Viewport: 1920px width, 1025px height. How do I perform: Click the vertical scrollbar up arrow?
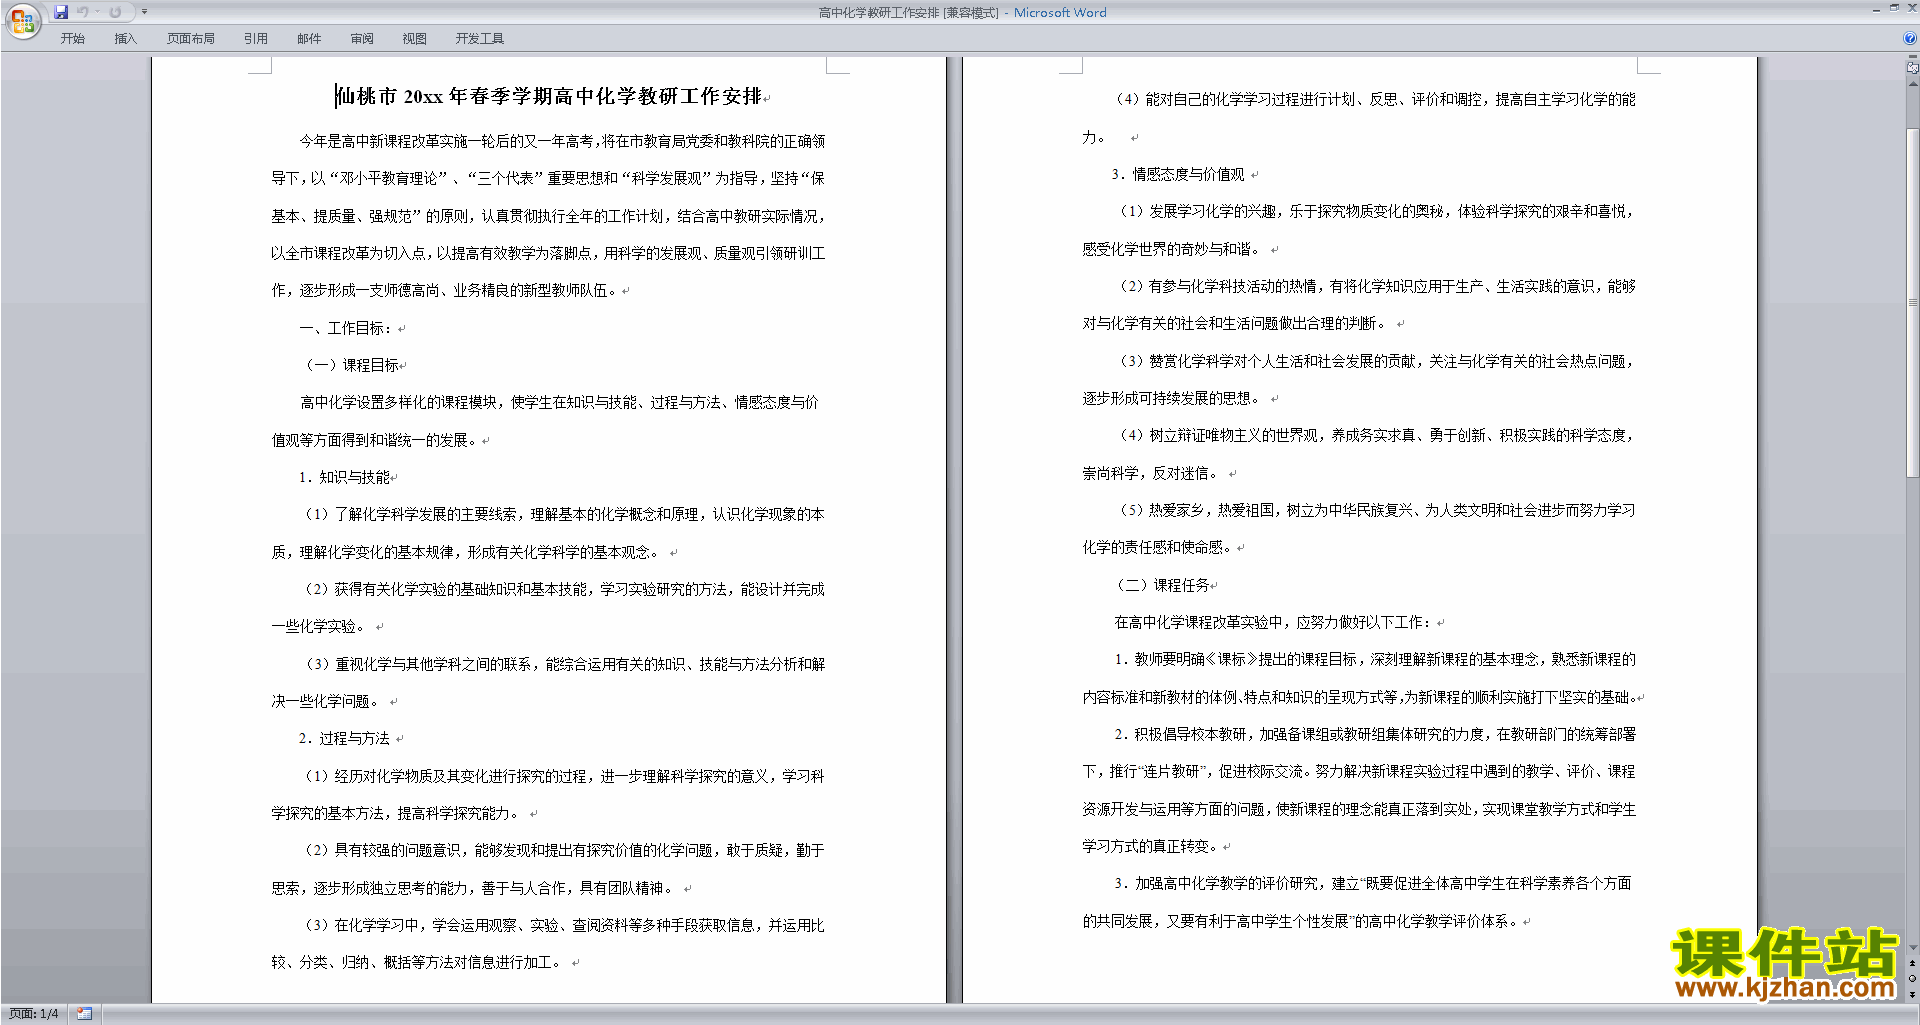1913,84
